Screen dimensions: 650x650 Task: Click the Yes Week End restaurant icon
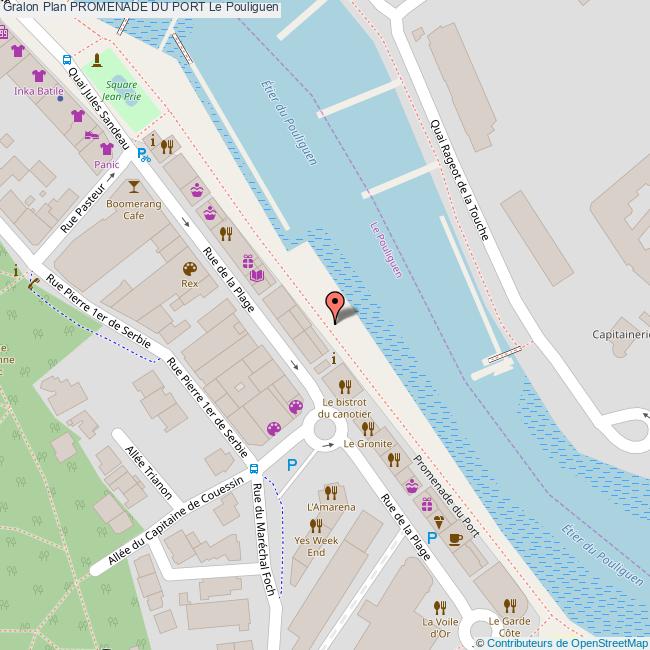316,526
